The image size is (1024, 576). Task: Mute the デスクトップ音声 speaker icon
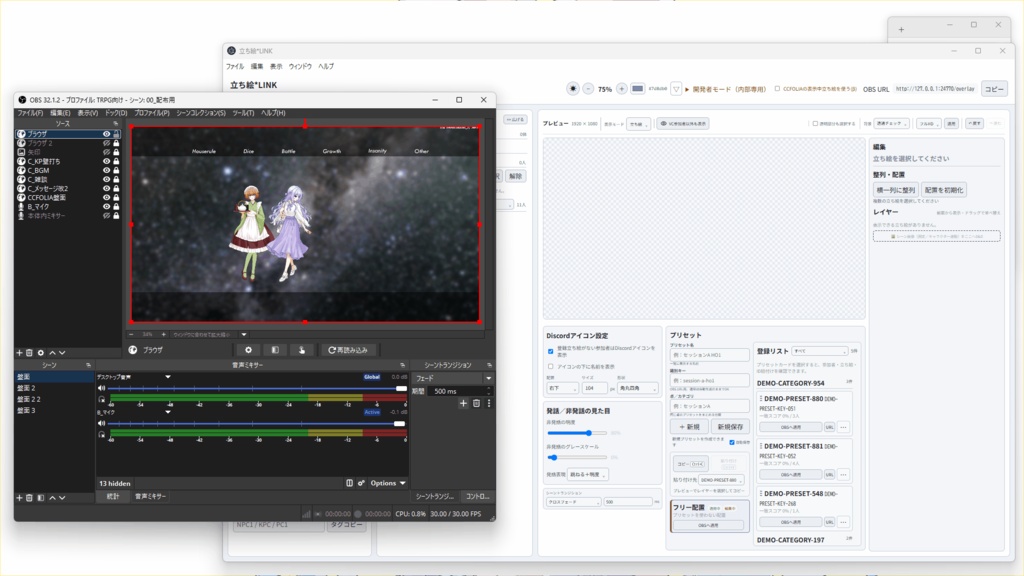[101, 388]
